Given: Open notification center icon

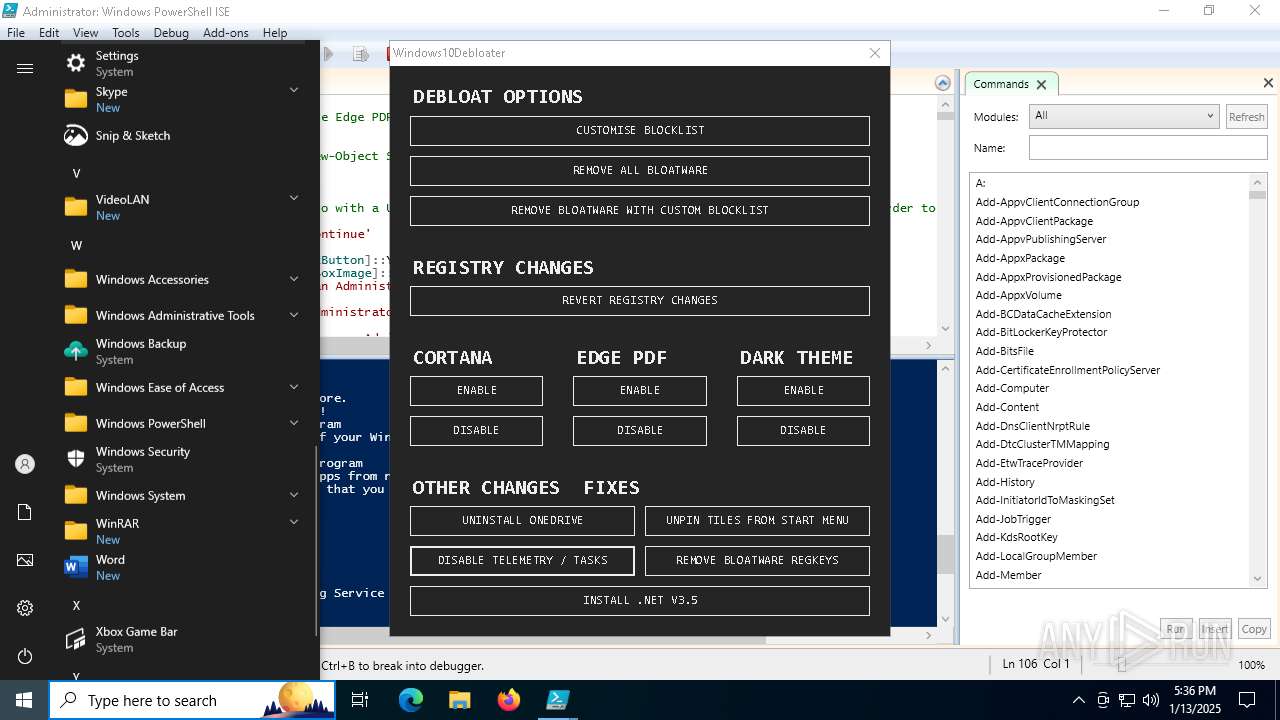Looking at the screenshot, I should (x=1247, y=700).
